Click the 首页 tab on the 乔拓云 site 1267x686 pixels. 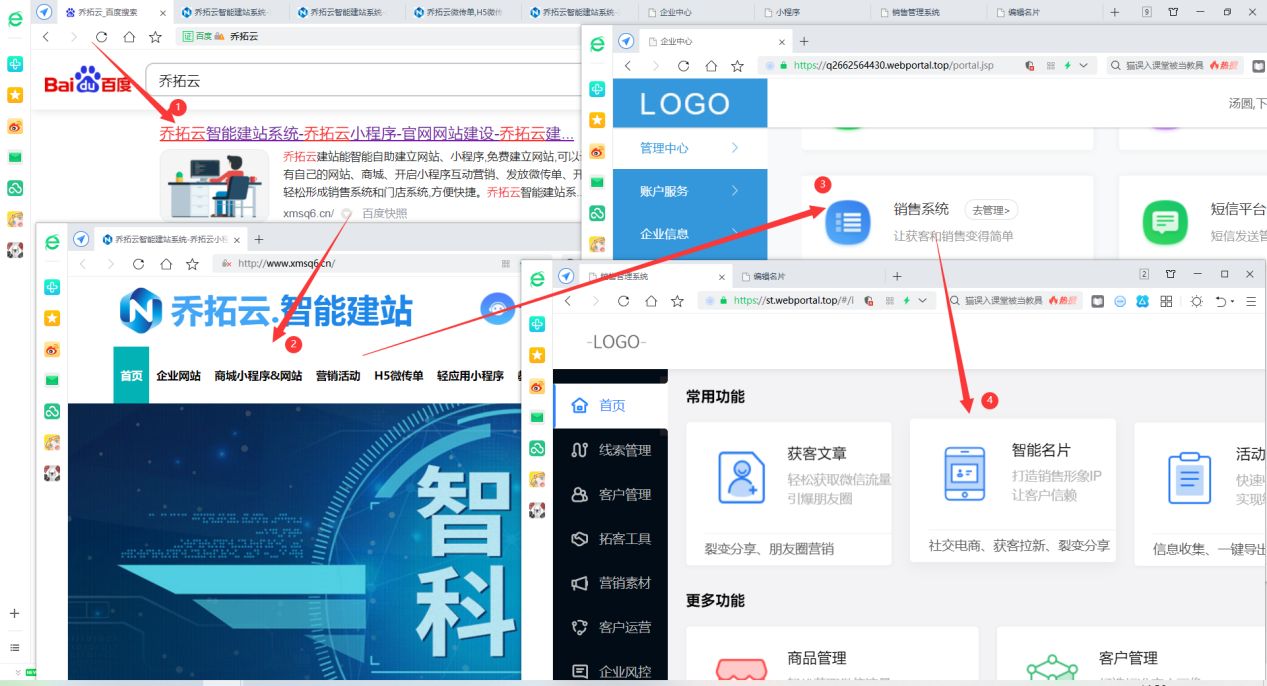(x=131, y=376)
